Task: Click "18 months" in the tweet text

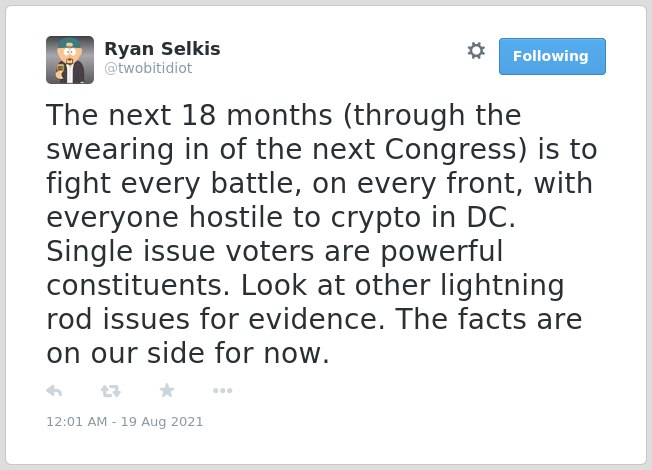Action: [257, 115]
